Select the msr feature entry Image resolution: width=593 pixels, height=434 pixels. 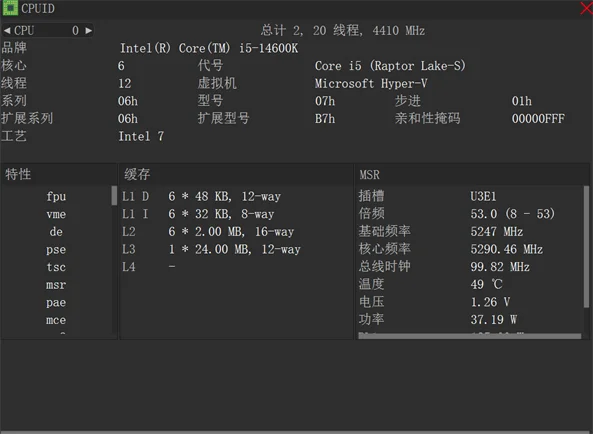pyautogui.click(x=56, y=285)
